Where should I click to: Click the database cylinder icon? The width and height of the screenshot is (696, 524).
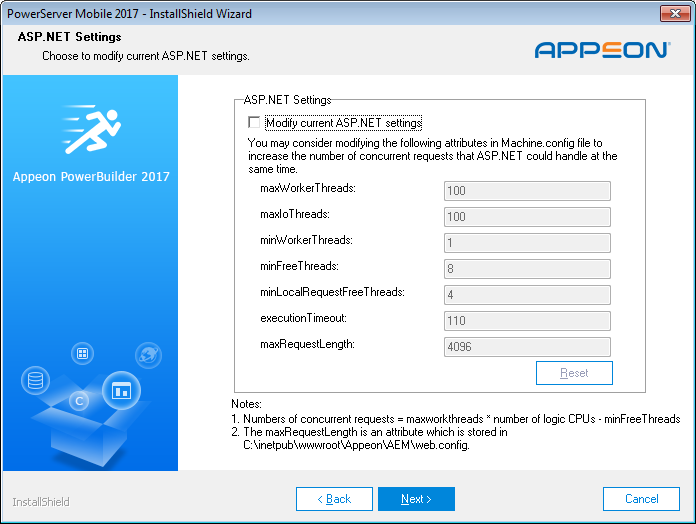pos(36,381)
